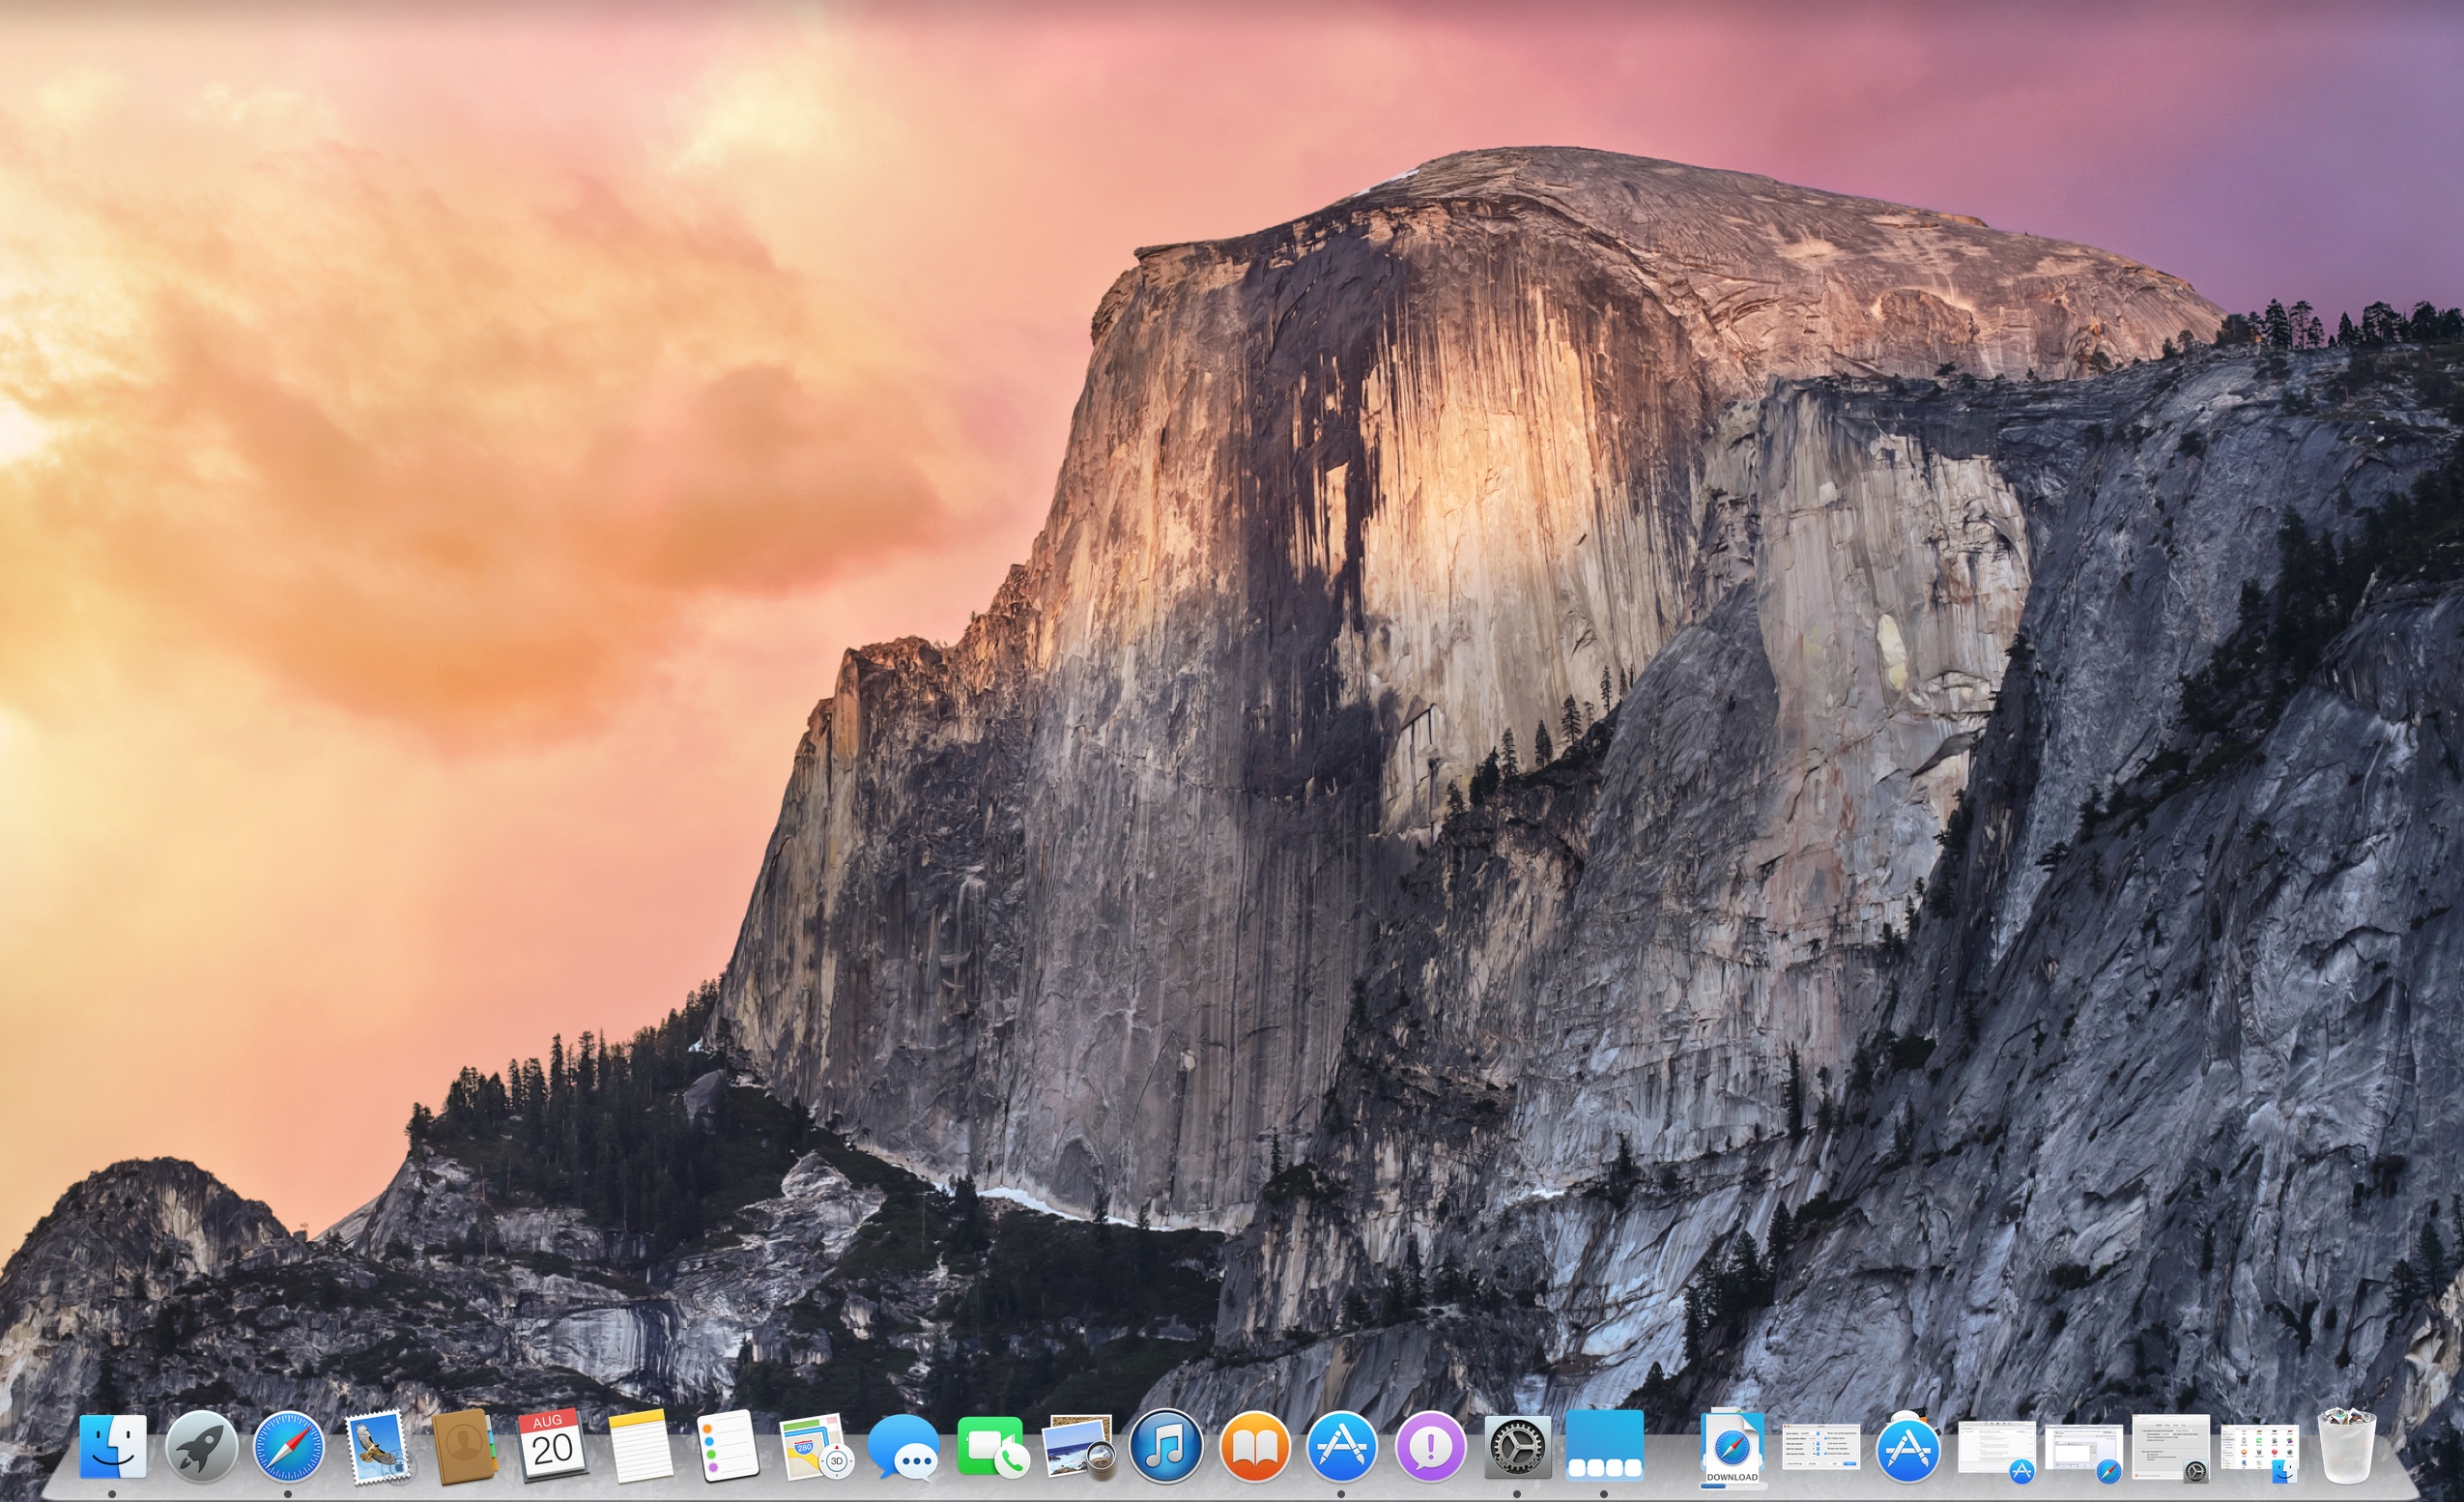Open the Safari compass icon beside Launchpad
Screen dimensions: 2464x1502
tap(288, 1446)
